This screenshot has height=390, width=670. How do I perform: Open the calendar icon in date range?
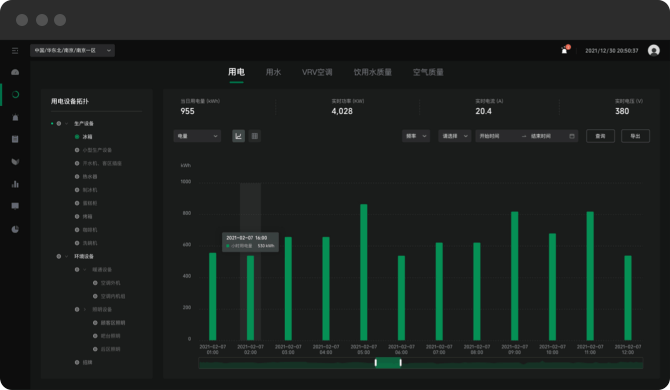click(572, 136)
